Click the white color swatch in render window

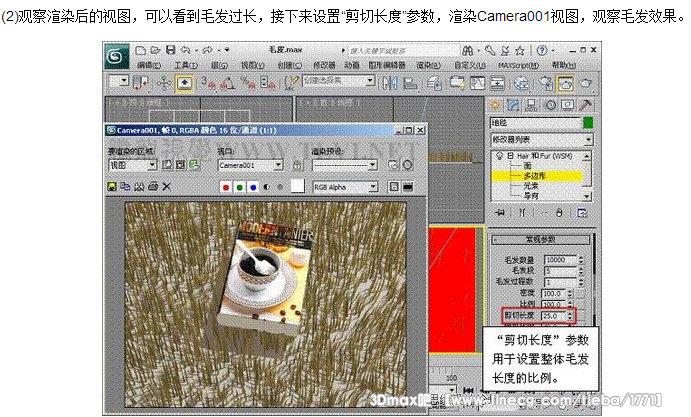298,186
